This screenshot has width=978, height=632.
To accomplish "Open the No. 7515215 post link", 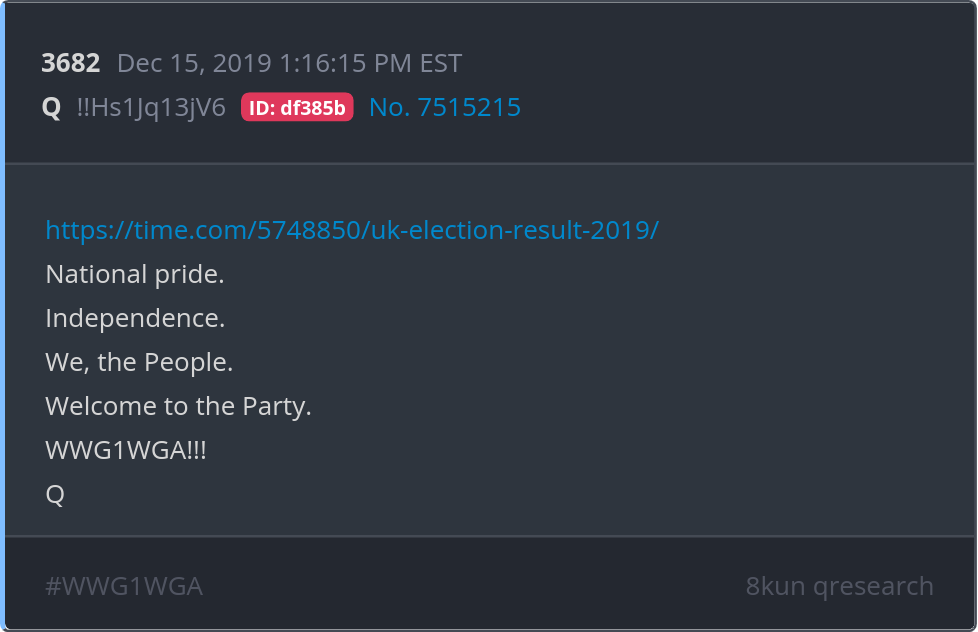I will click(445, 108).
